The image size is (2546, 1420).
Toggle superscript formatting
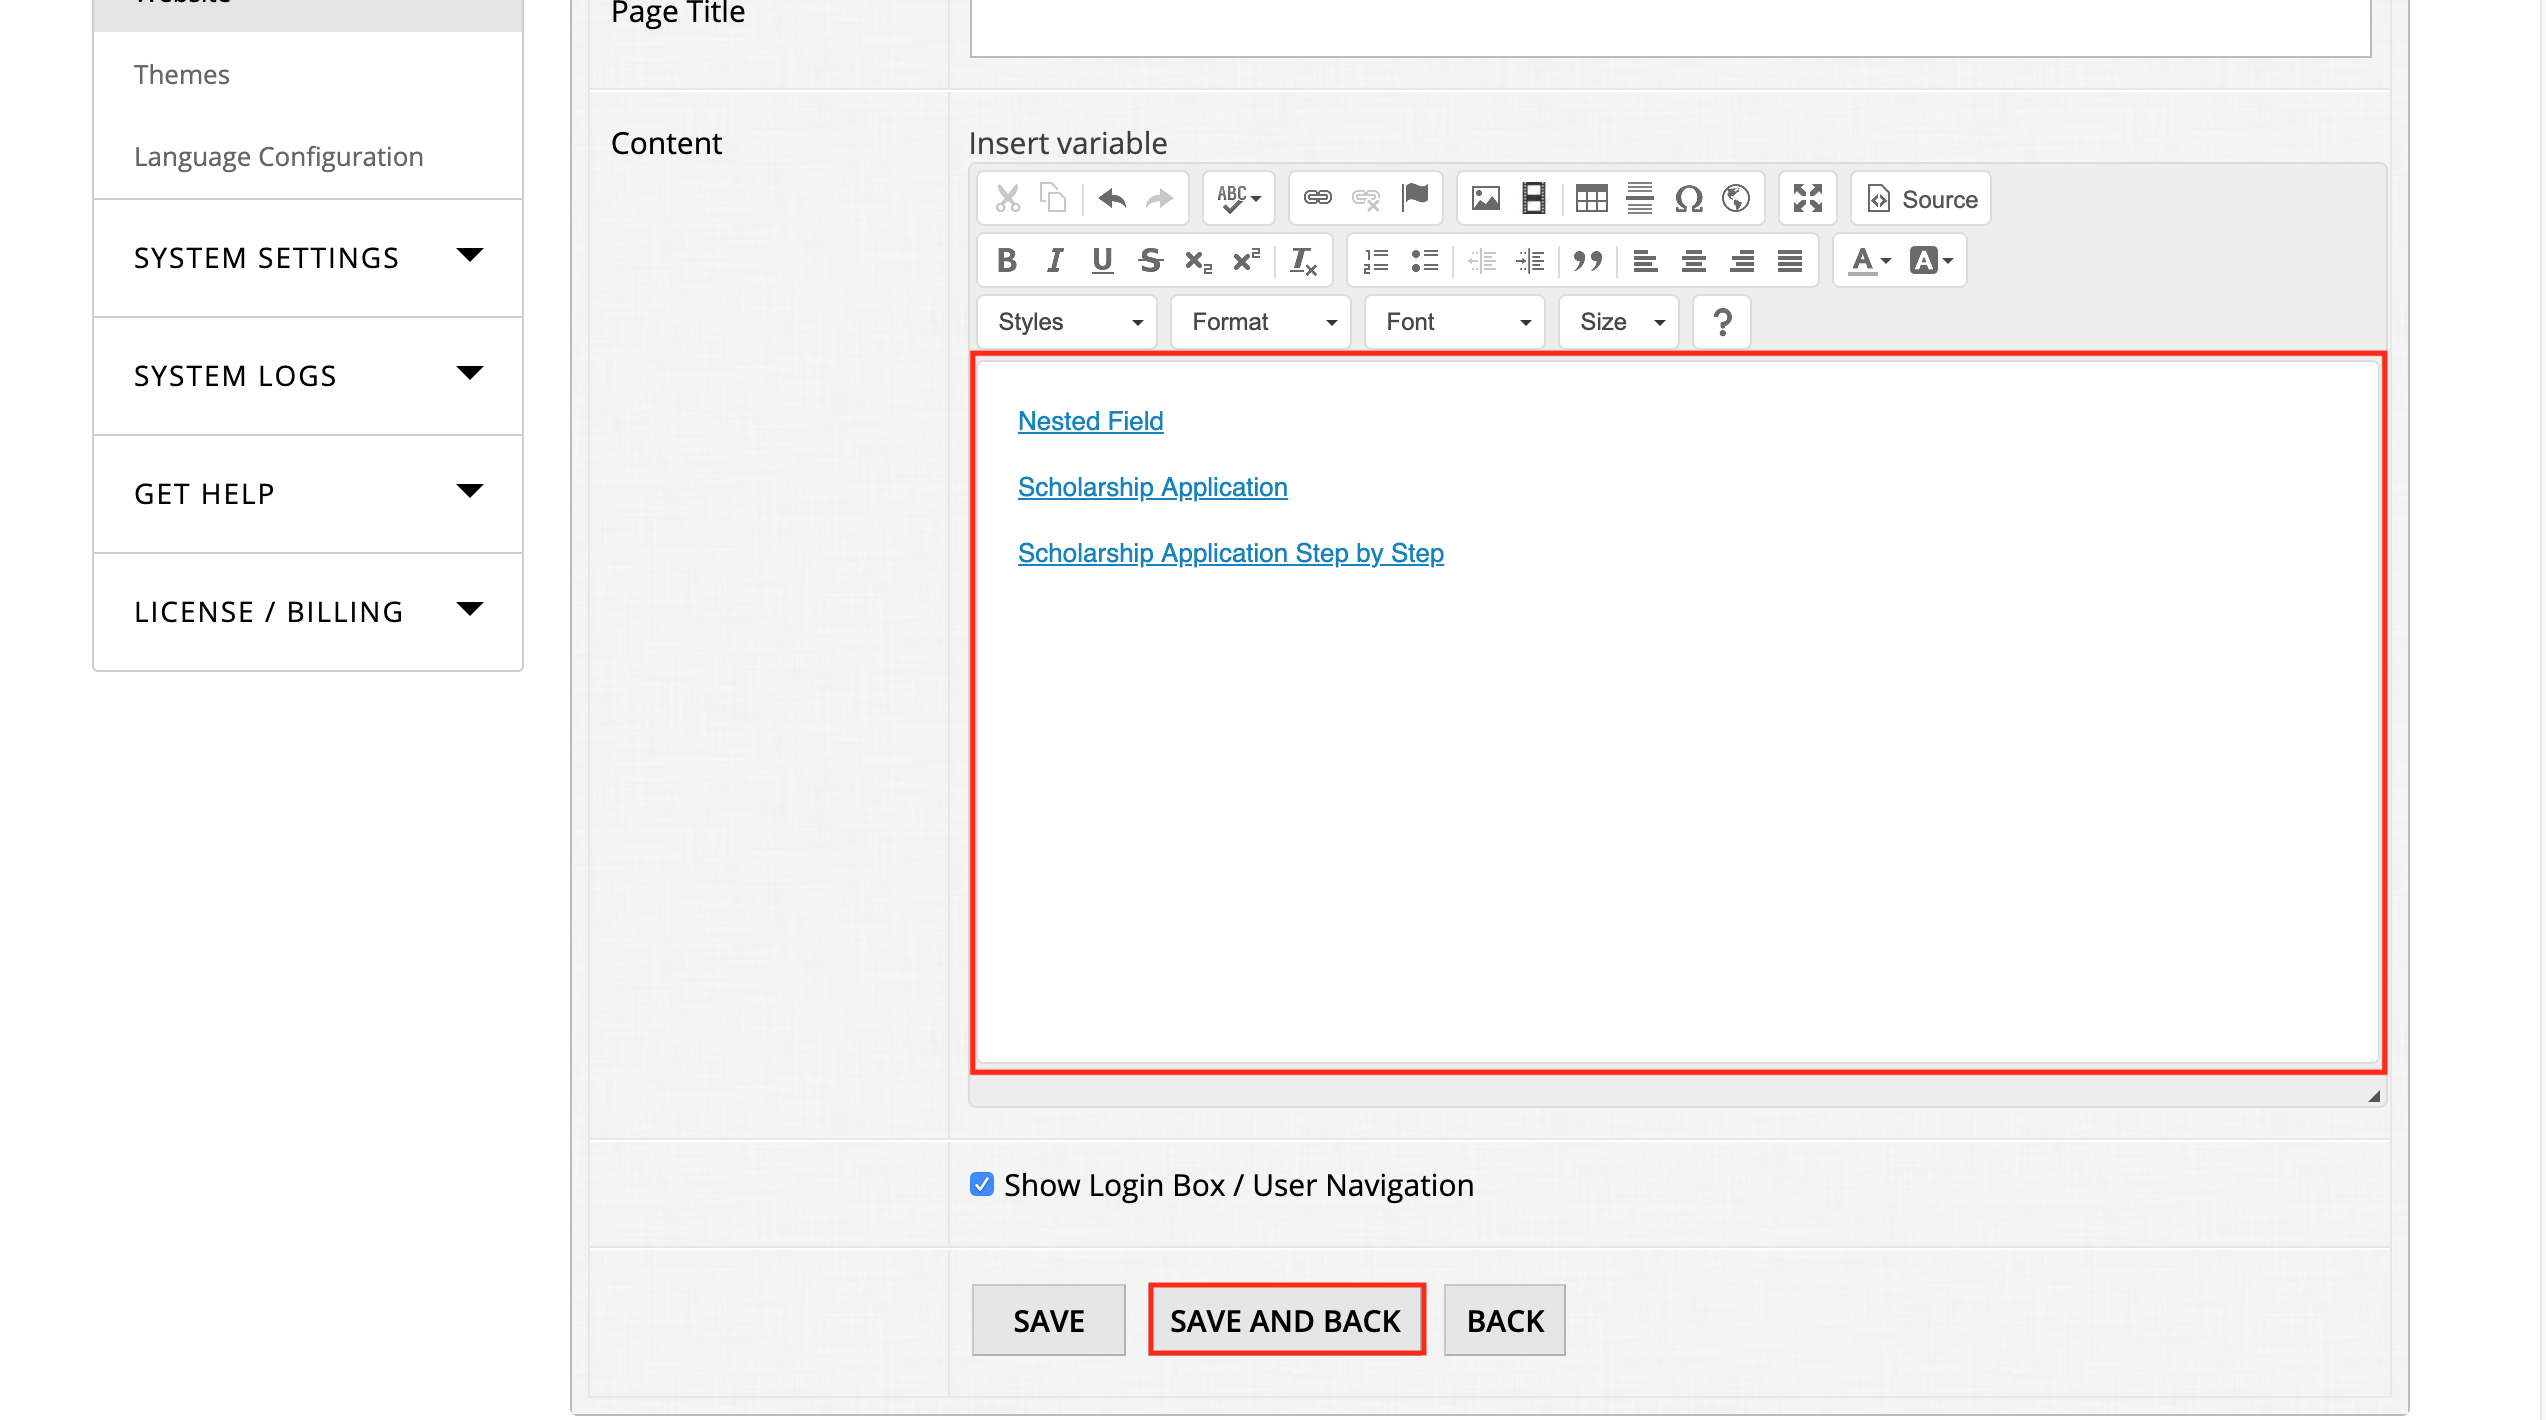click(x=1246, y=261)
